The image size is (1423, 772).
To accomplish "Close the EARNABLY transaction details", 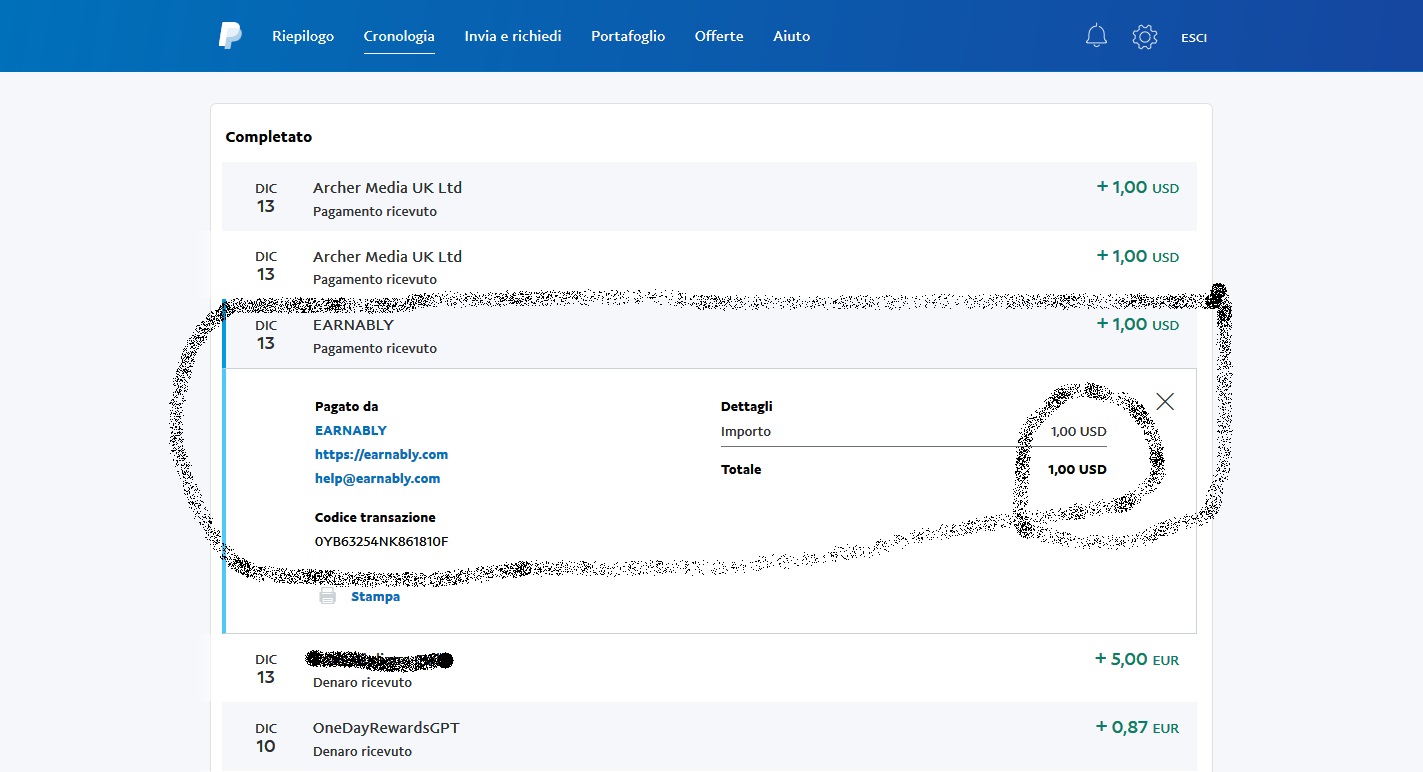I will [1165, 401].
